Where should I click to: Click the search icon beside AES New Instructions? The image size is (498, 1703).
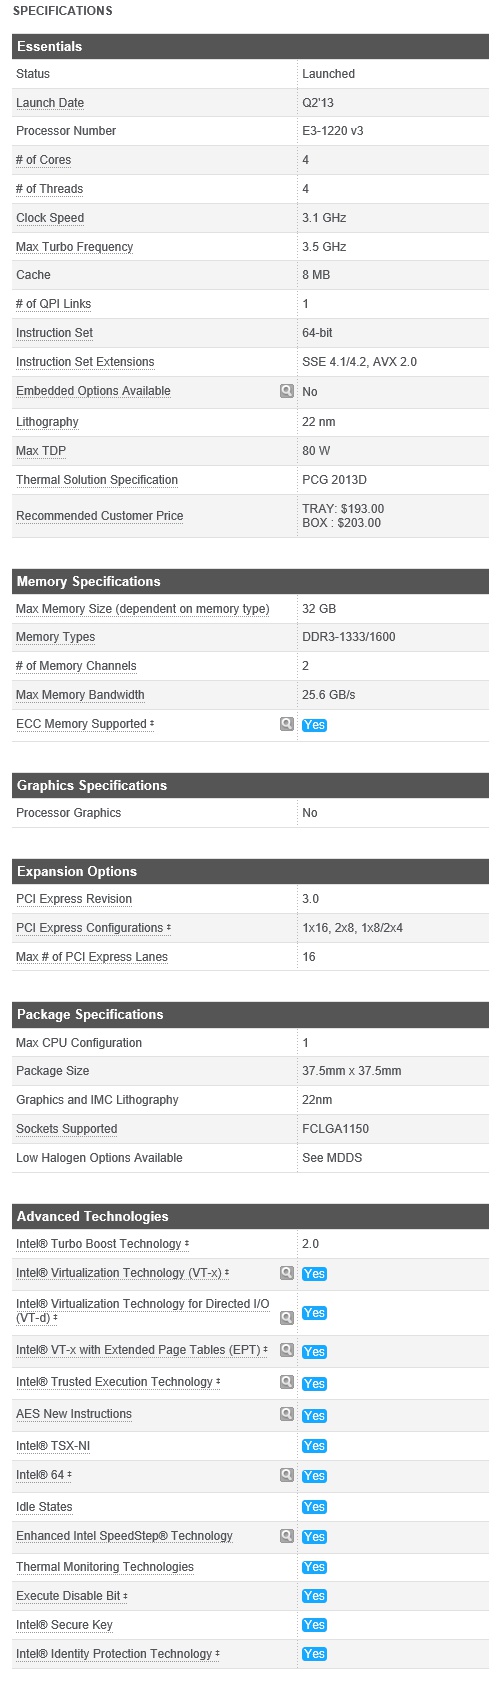click(x=287, y=1414)
